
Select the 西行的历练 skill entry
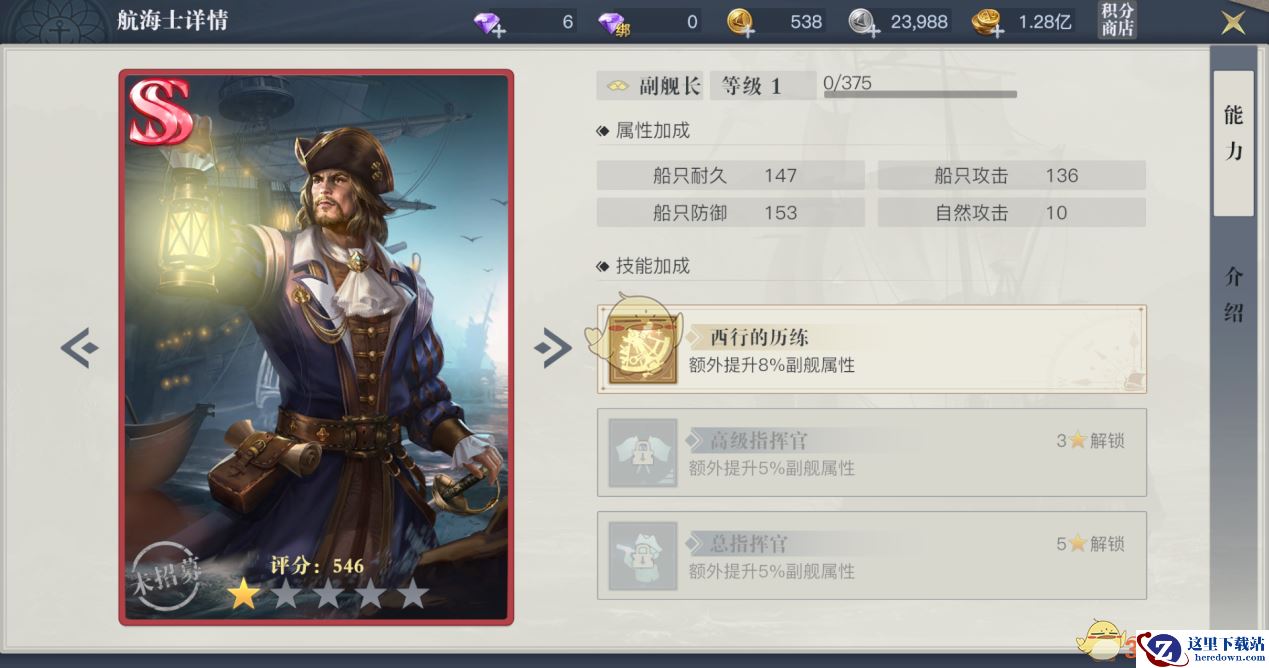[871, 349]
